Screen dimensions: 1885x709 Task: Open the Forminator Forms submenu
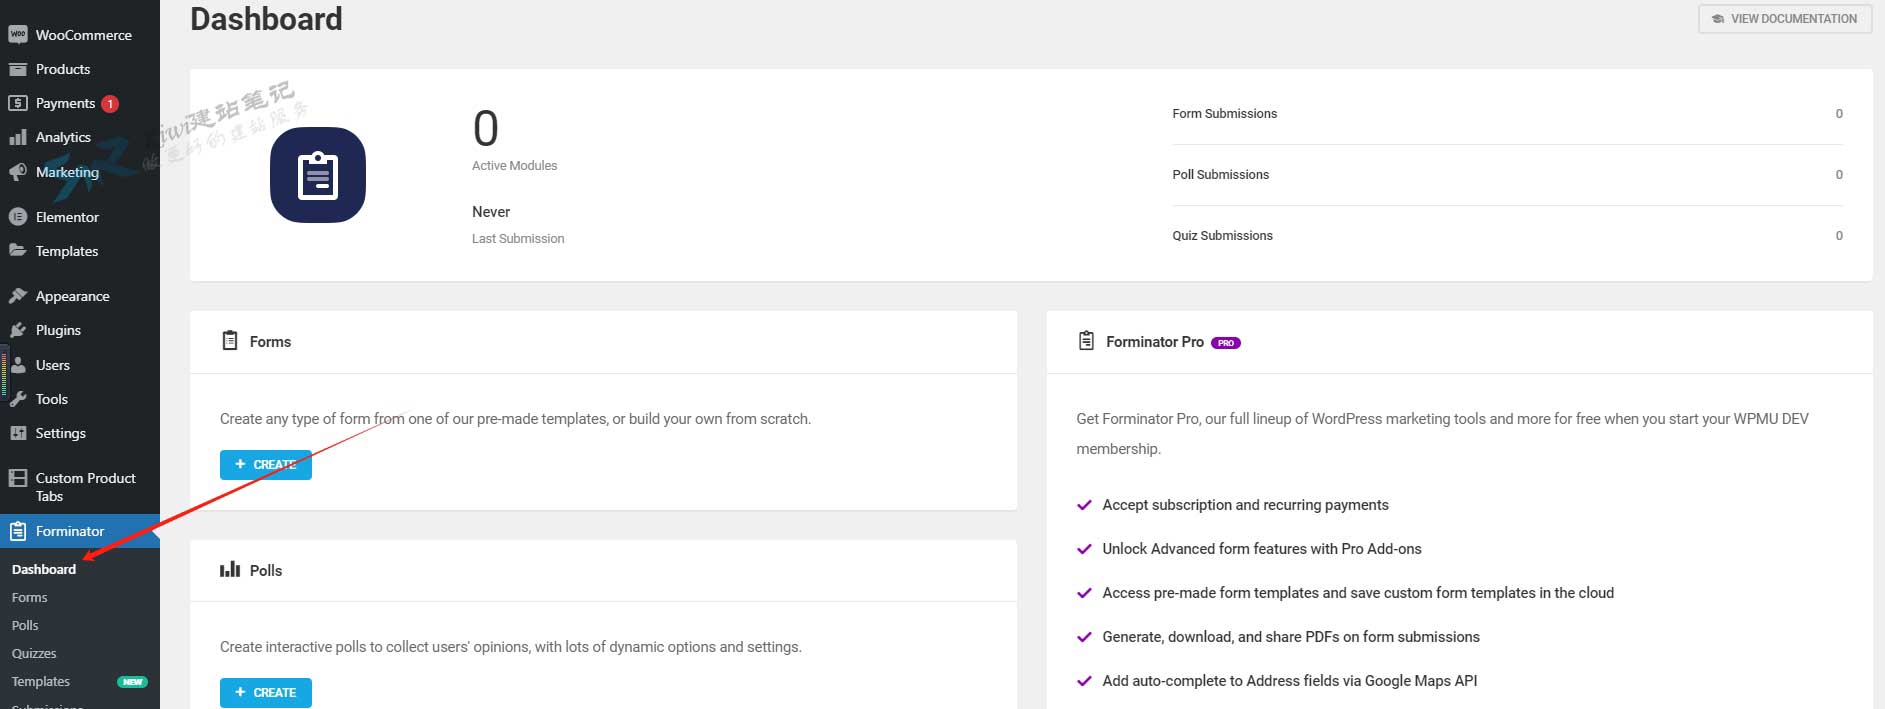click(x=30, y=597)
